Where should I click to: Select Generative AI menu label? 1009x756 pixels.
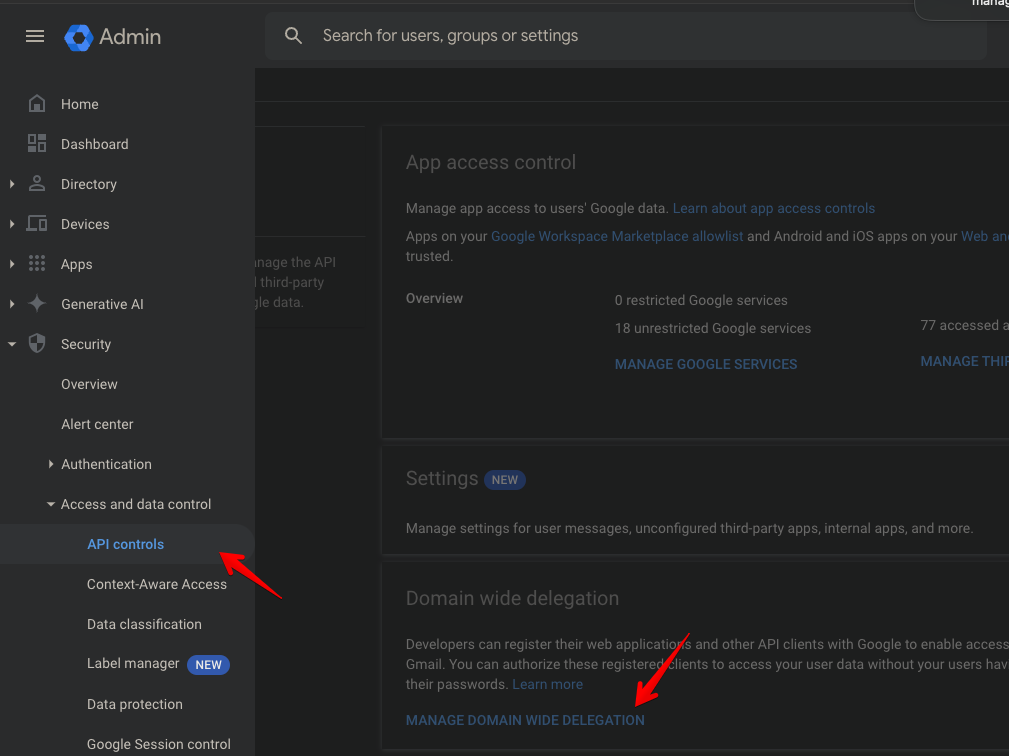point(102,304)
